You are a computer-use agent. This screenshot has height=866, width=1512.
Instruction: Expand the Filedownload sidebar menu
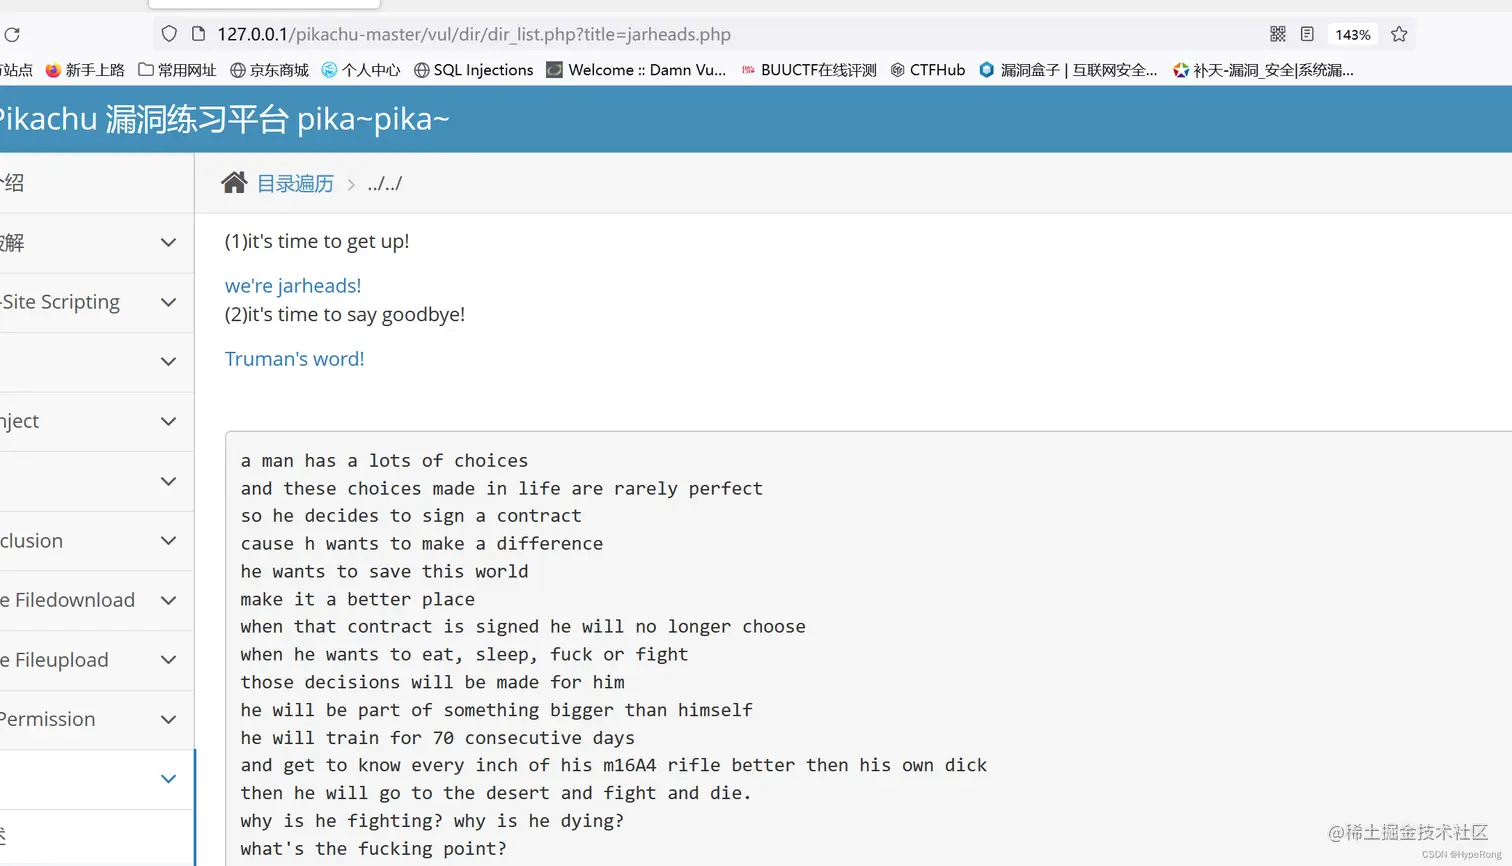(168, 600)
